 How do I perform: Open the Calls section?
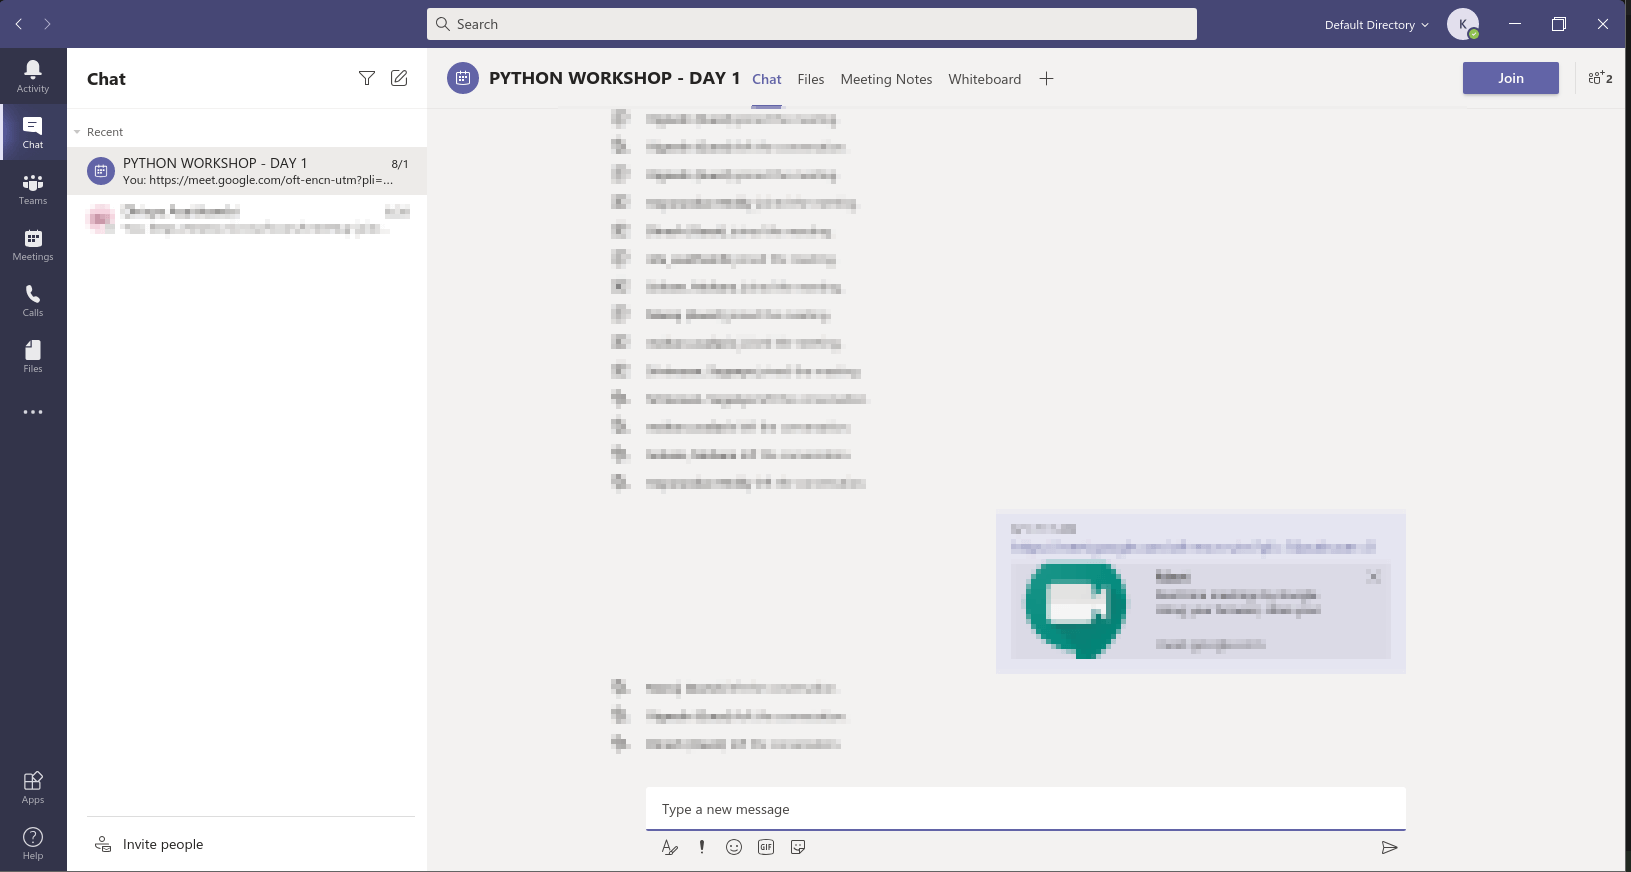pos(33,300)
